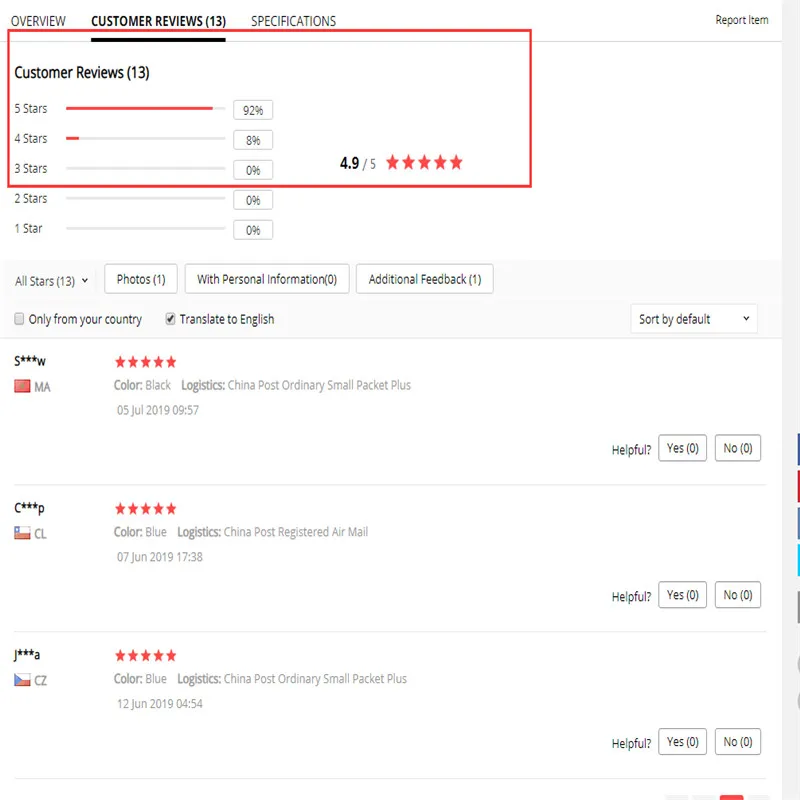Click the overall 4.9 rating stars
This screenshot has width=800, height=800.
(424, 163)
